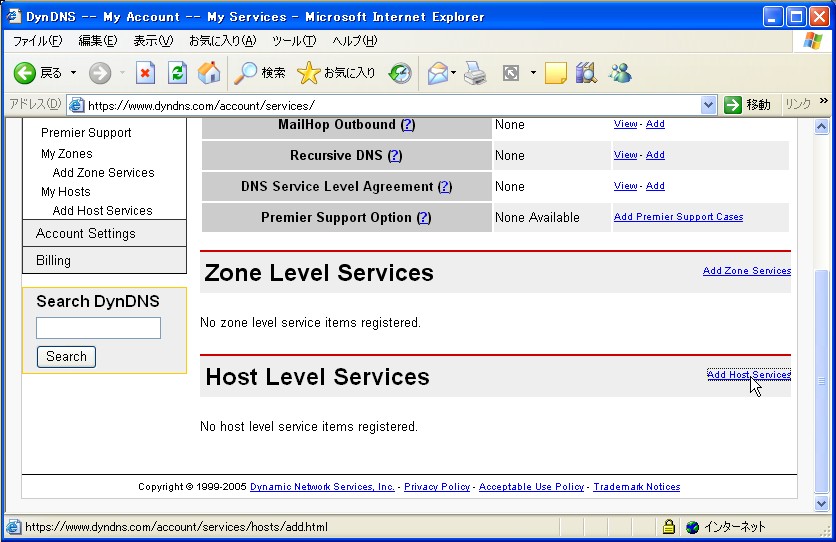The width and height of the screenshot is (836, 542).
Task: Open the History clock icon
Action: click(400, 73)
